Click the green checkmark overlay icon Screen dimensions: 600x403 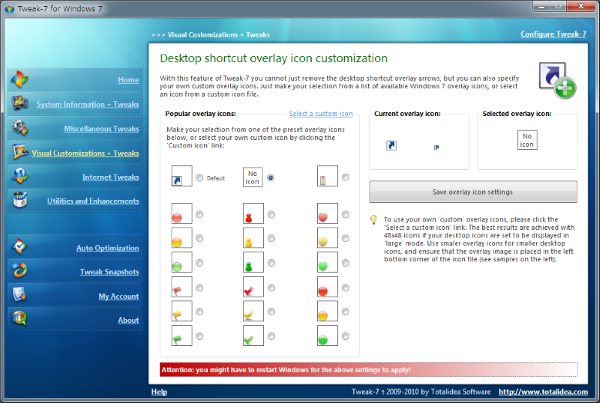[253, 335]
